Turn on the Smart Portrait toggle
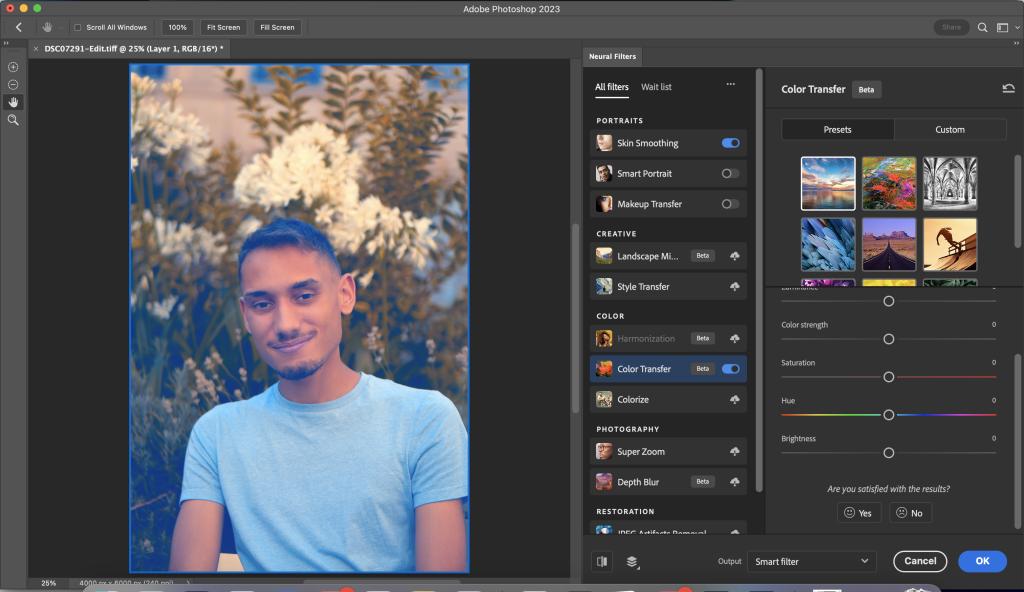 731,173
